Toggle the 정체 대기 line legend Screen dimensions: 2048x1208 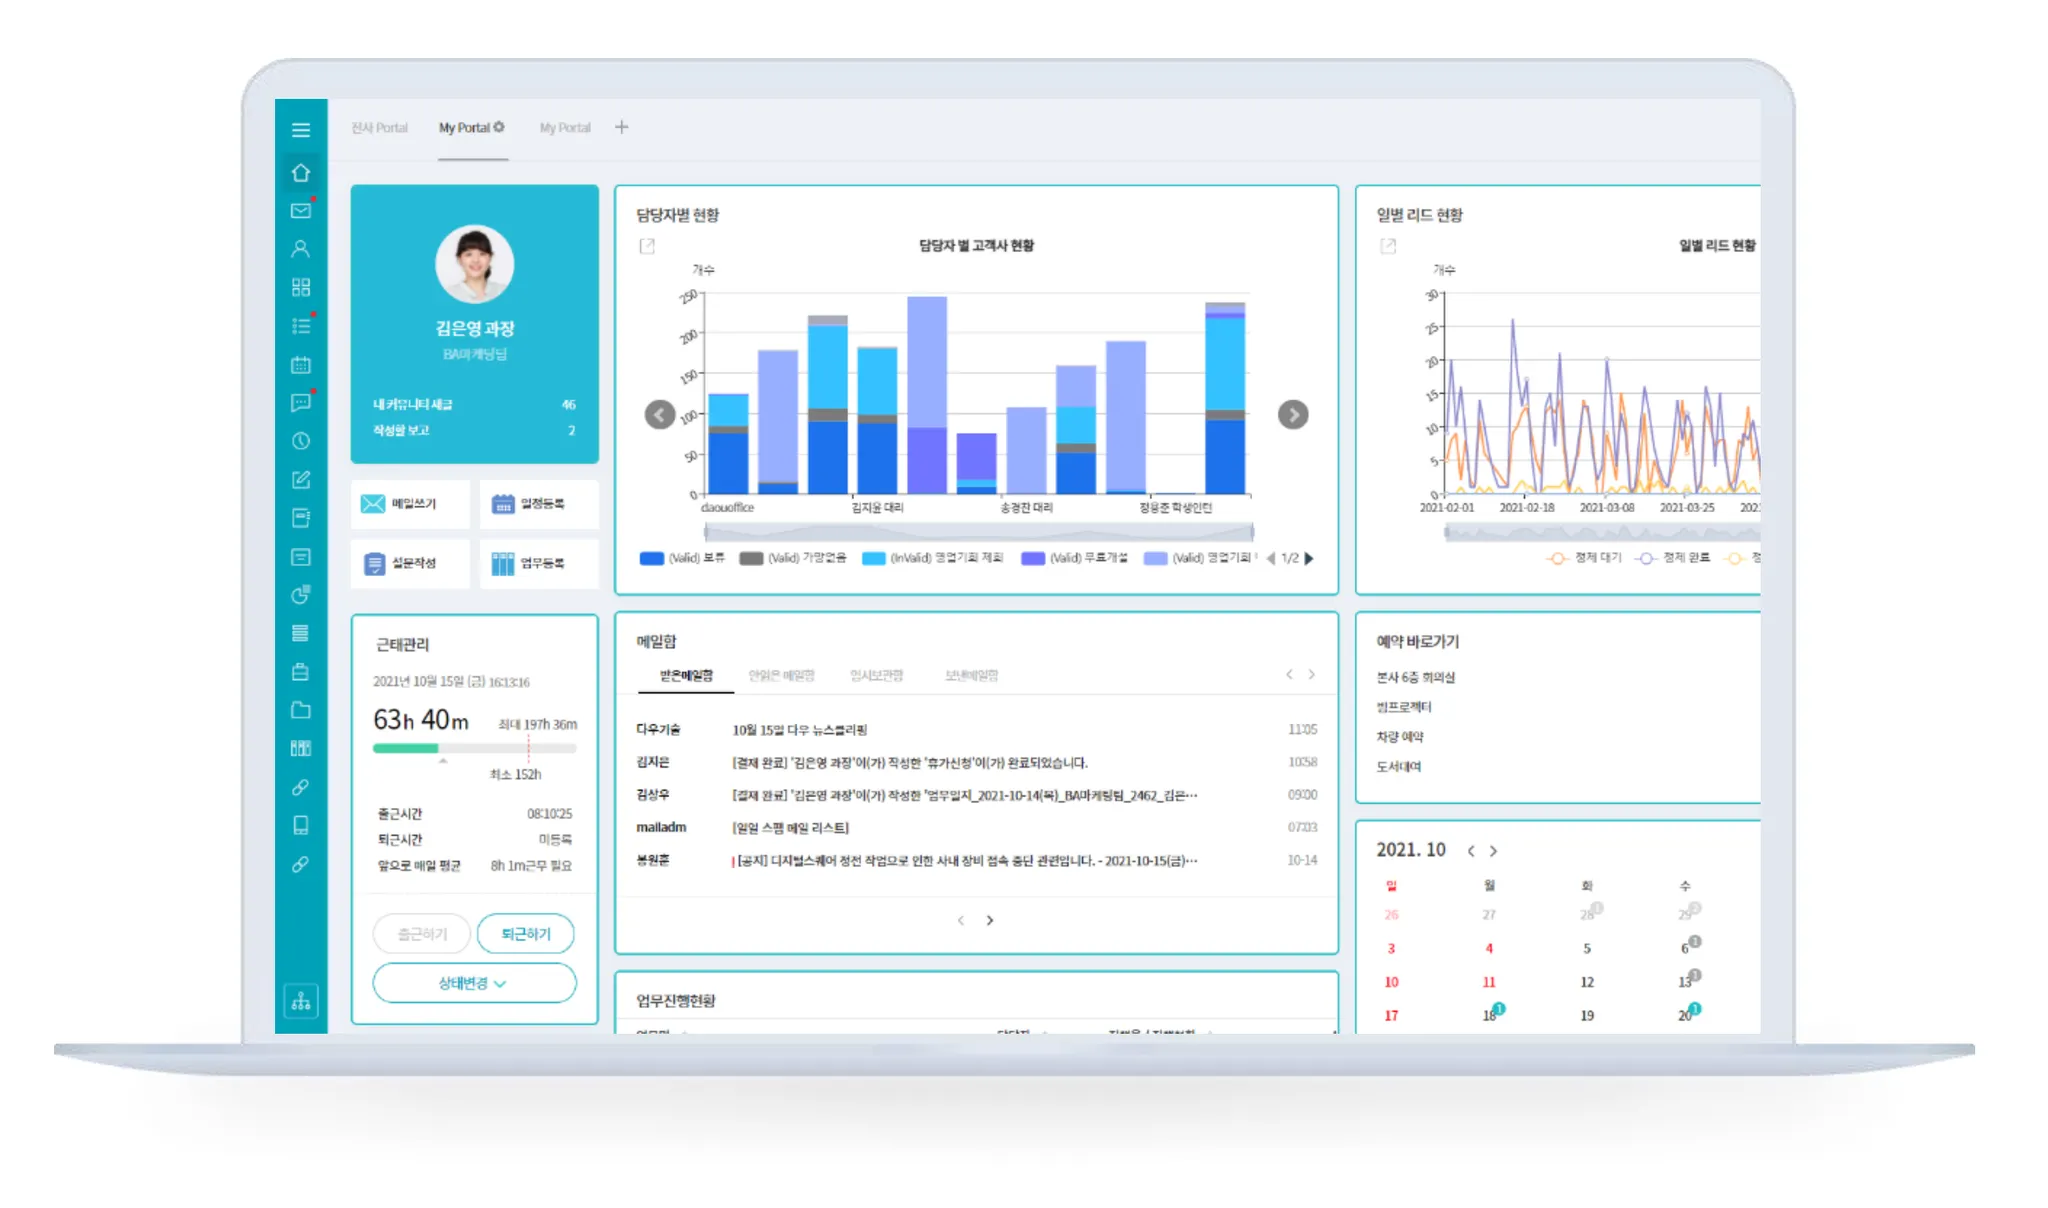[1584, 558]
